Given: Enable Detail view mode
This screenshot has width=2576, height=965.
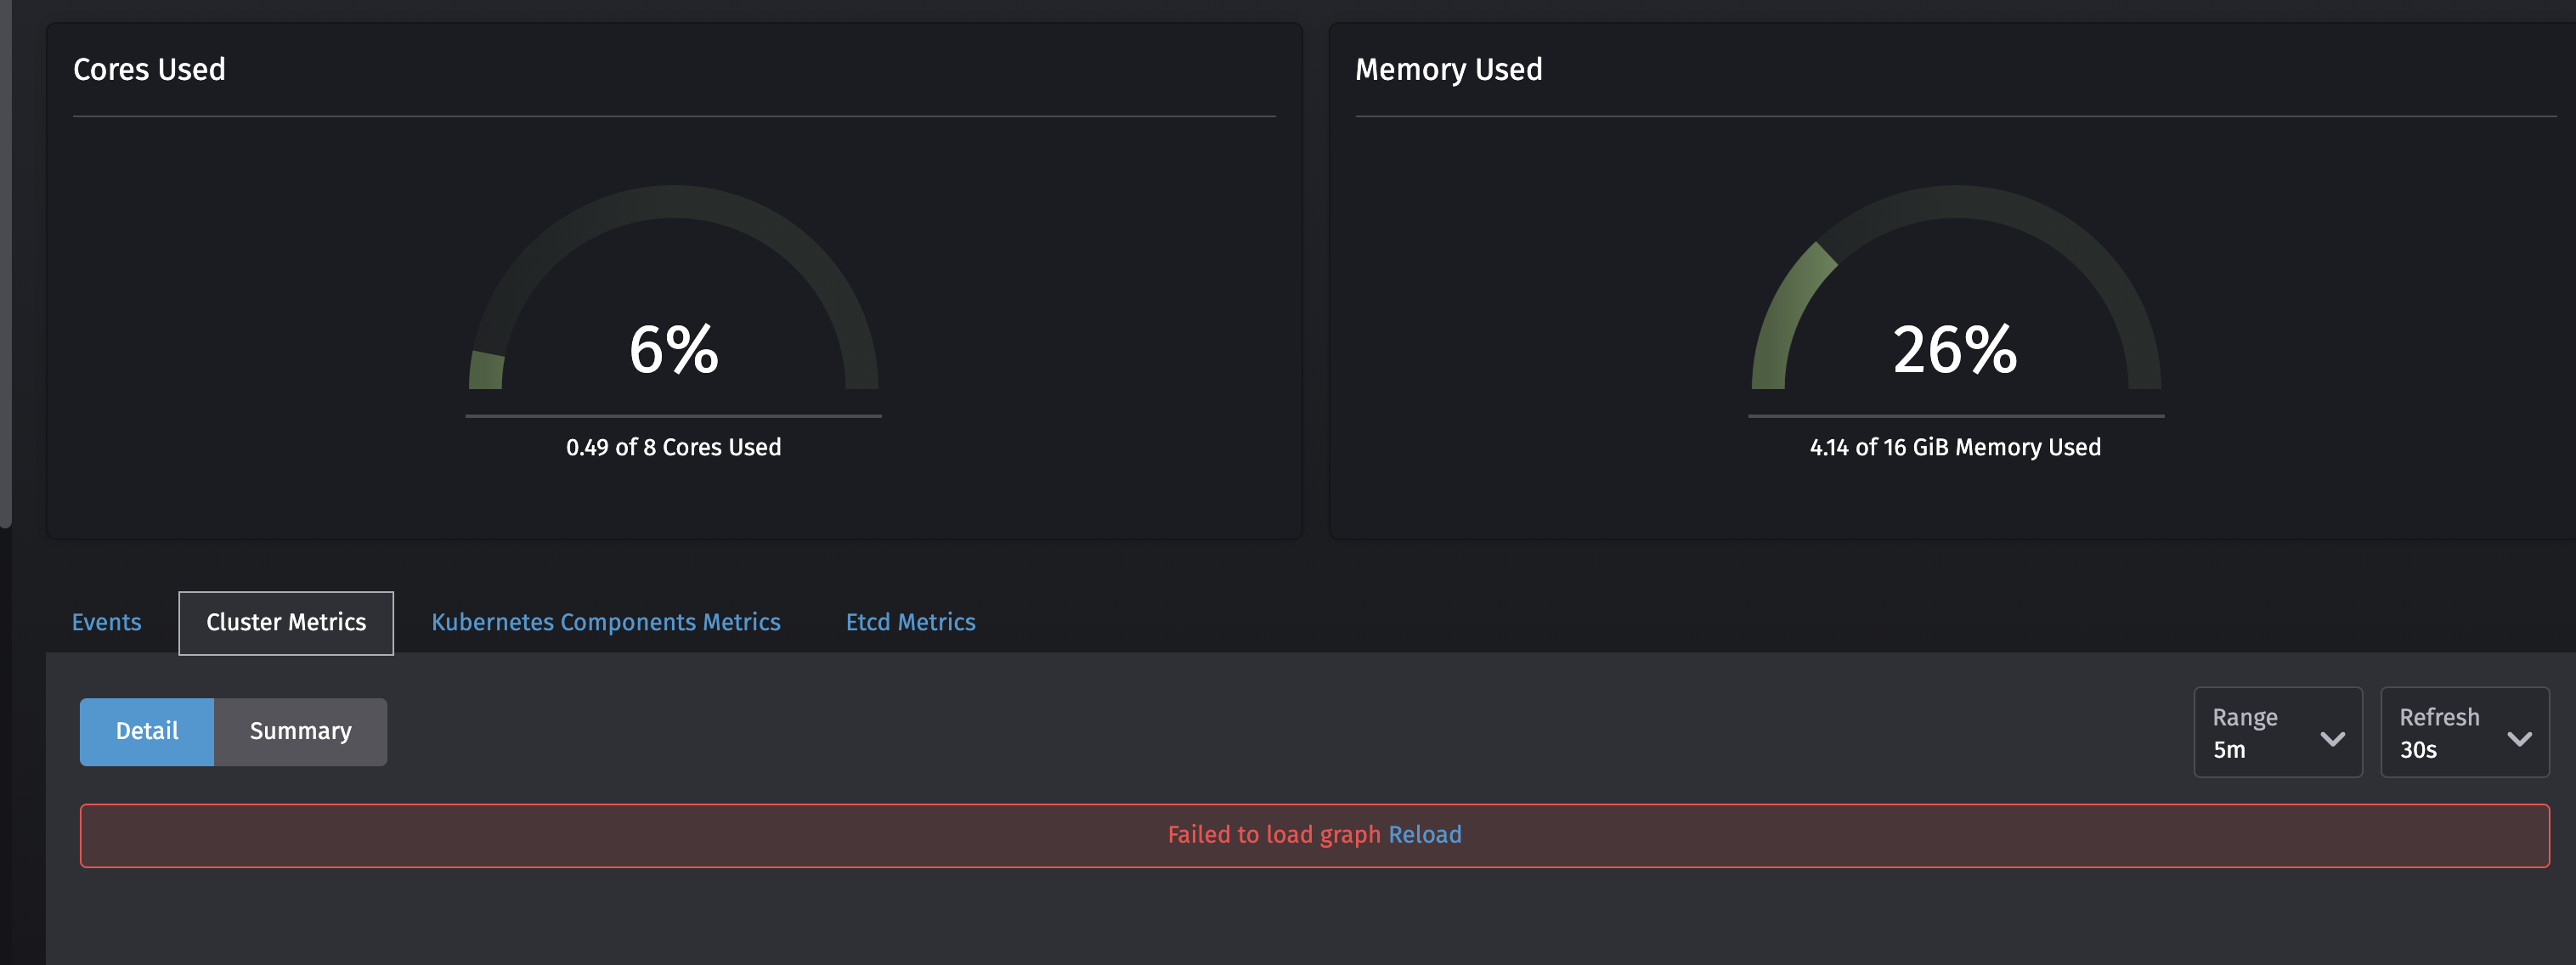Looking at the screenshot, I should 146,731.
